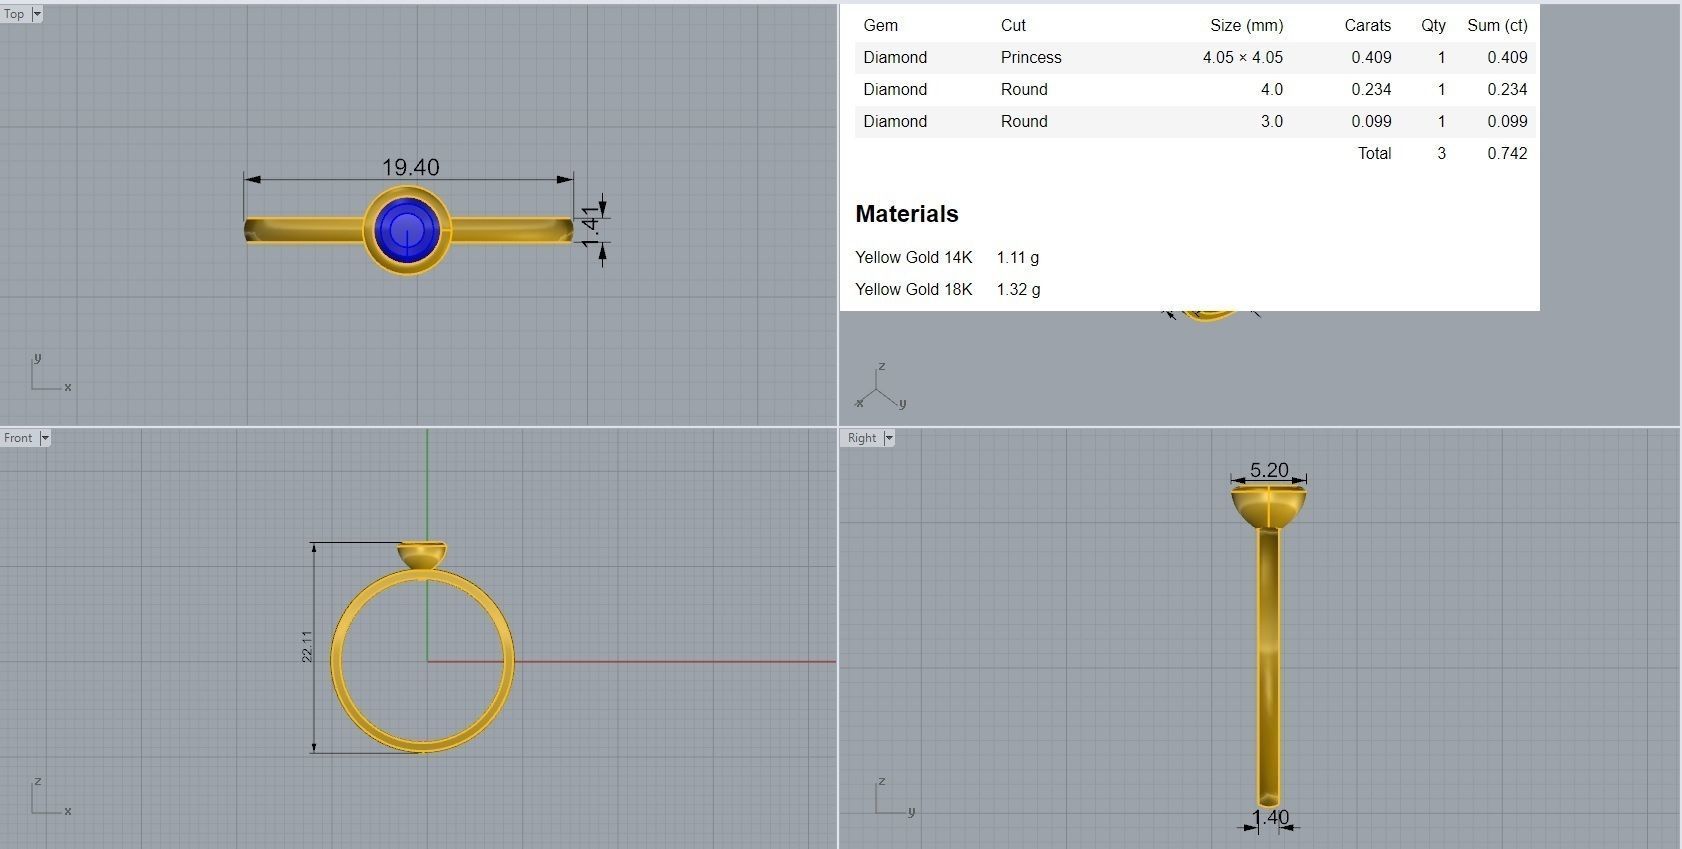The width and height of the screenshot is (1682, 849).
Task: Select the bezel setting in Right view
Action: tap(1269, 507)
